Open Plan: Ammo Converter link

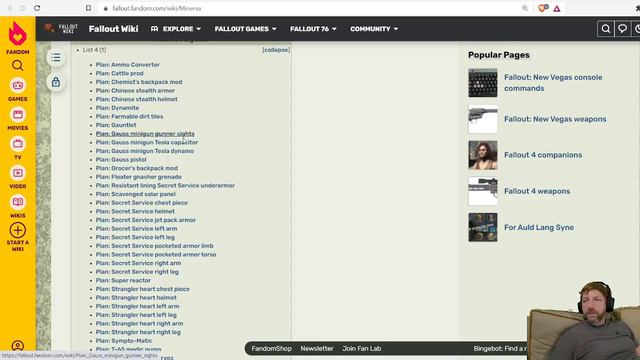coord(128,64)
